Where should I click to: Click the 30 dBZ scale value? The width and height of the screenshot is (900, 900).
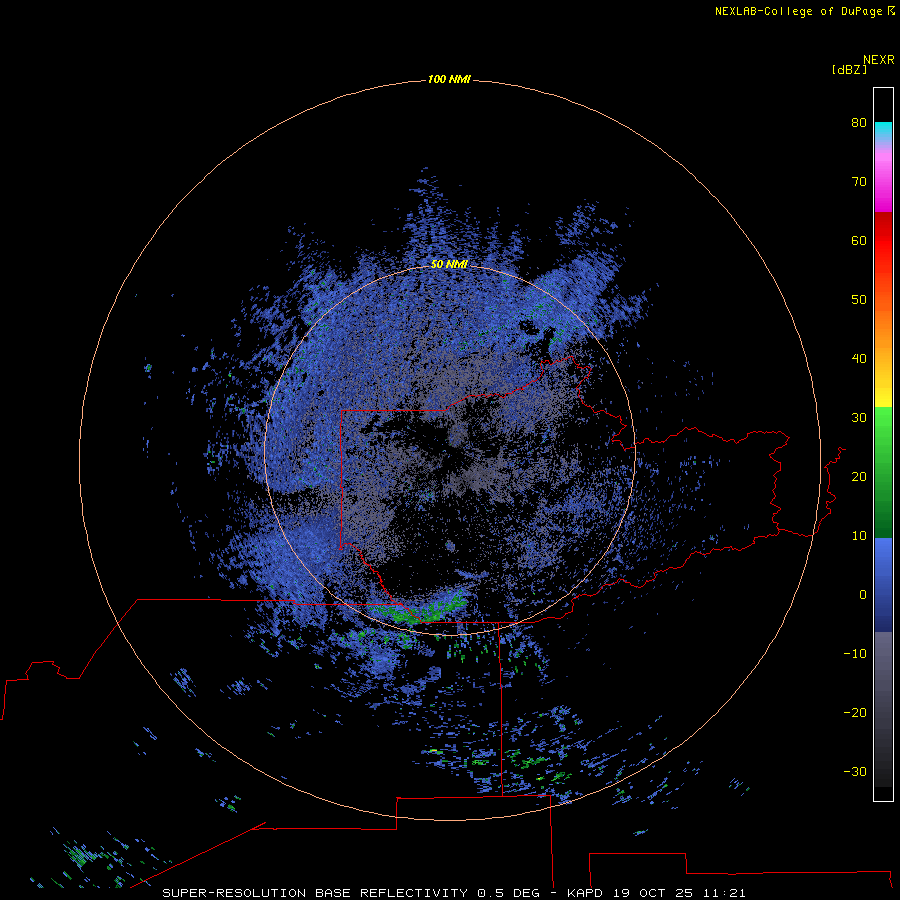point(859,417)
